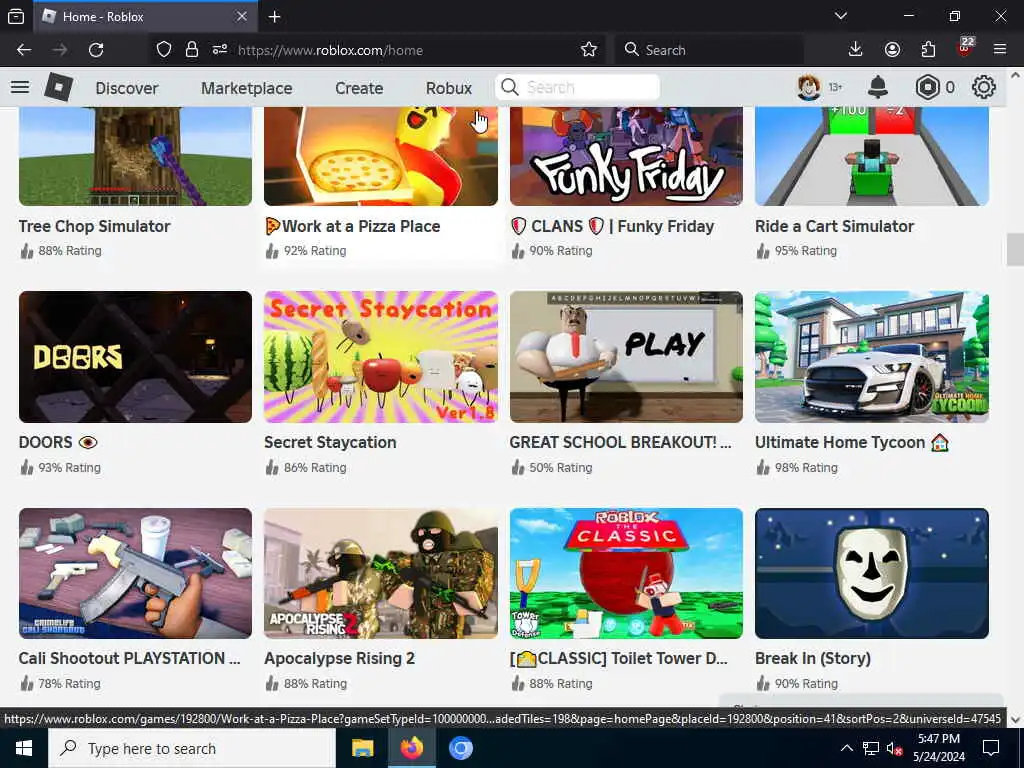Click the Roblox logo icon
Image resolution: width=1024 pixels, height=768 pixels.
(59, 87)
